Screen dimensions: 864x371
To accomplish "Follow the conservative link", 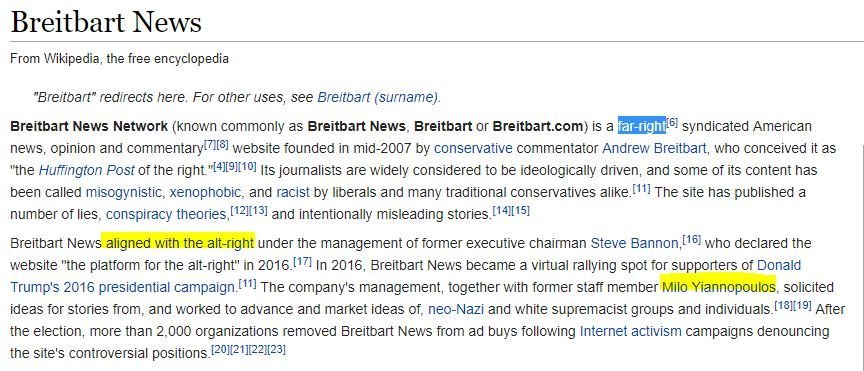I will click(473, 148).
